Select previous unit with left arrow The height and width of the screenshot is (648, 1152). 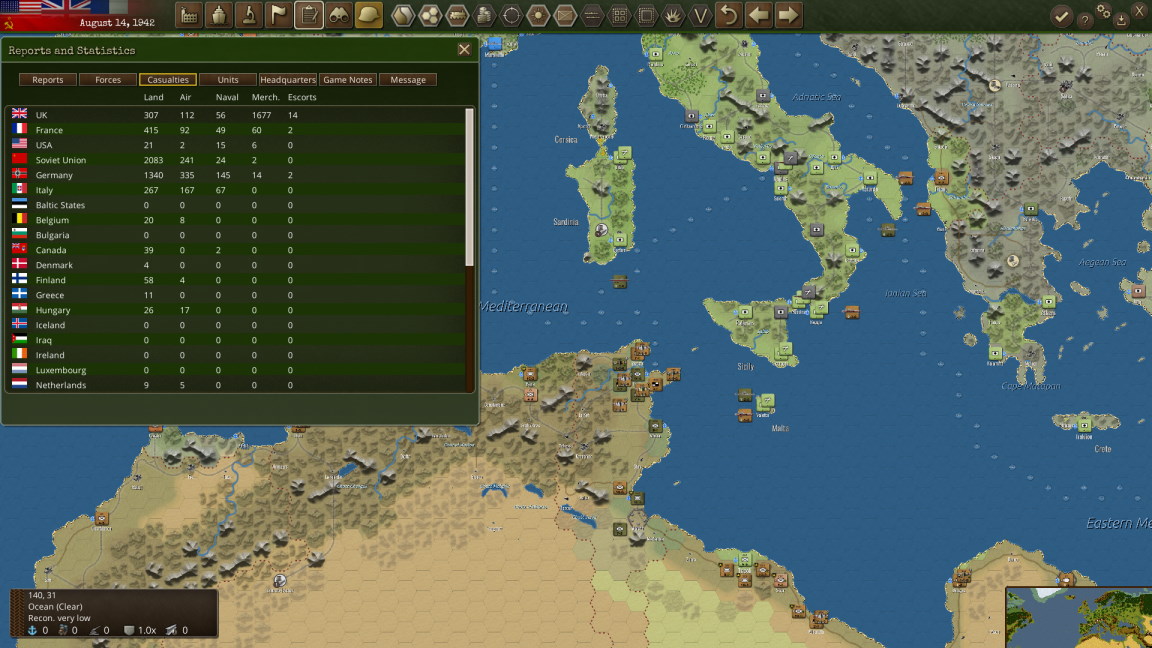pyautogui.click(x=758, y=15)
